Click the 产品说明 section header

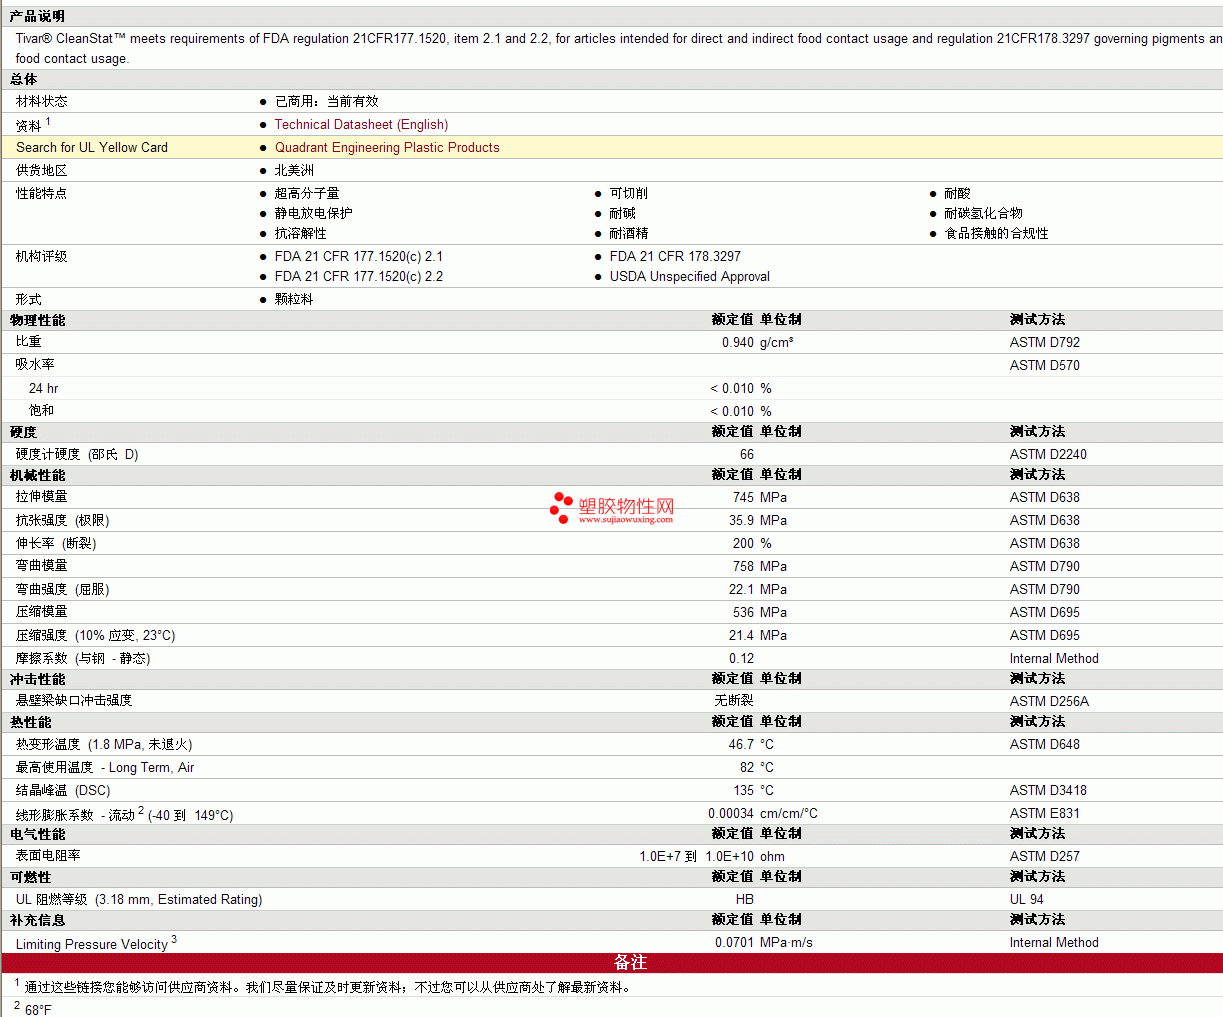pyautogui.click(x=37, y=16)
